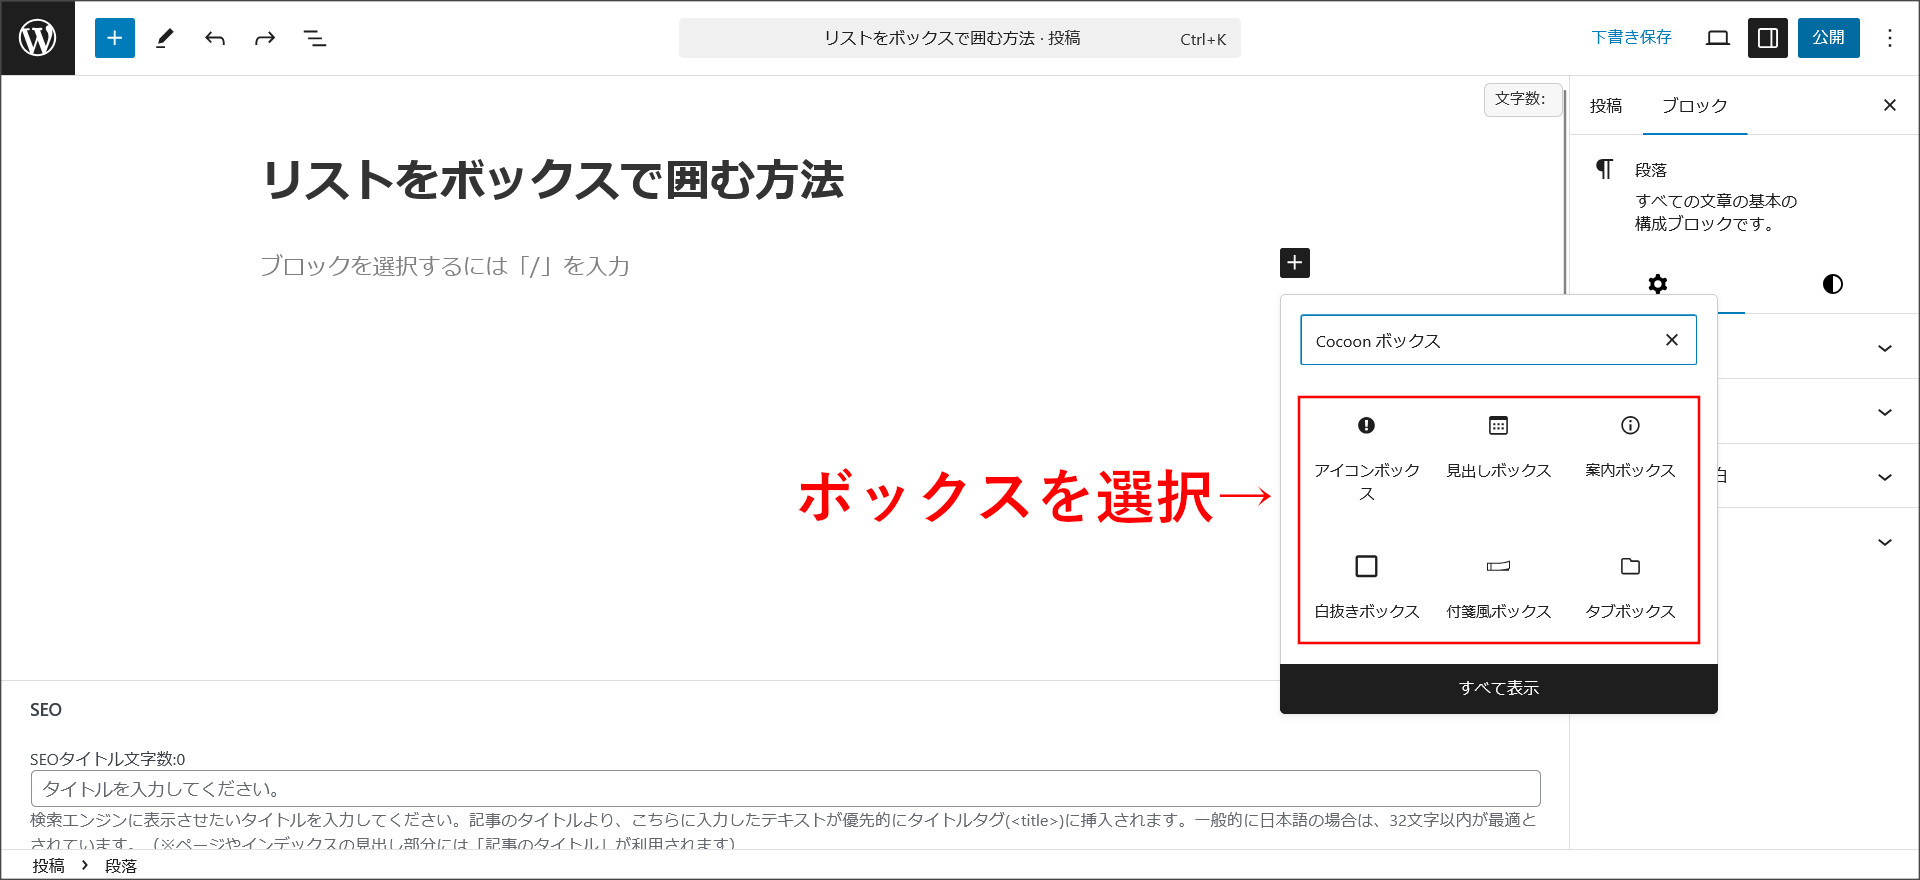The height and width of the screenshot is (880, 1920).
Task: Toggle the block inserter plus button in toolbar
Action: point(115,38)
